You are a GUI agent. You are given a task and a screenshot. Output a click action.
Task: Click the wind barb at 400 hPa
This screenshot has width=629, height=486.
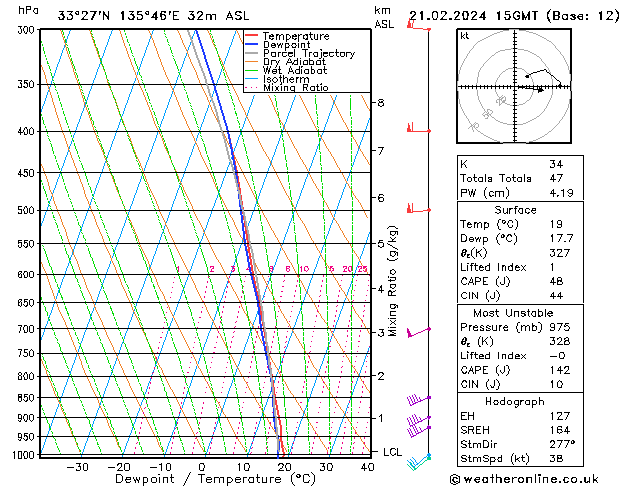click(418, 128)
